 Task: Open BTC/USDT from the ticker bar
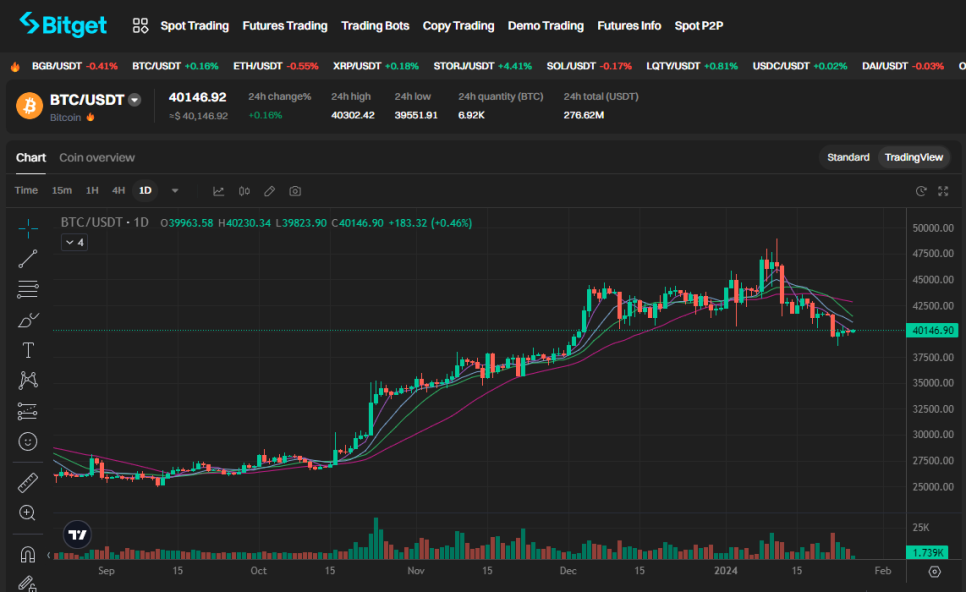[175, 66]
